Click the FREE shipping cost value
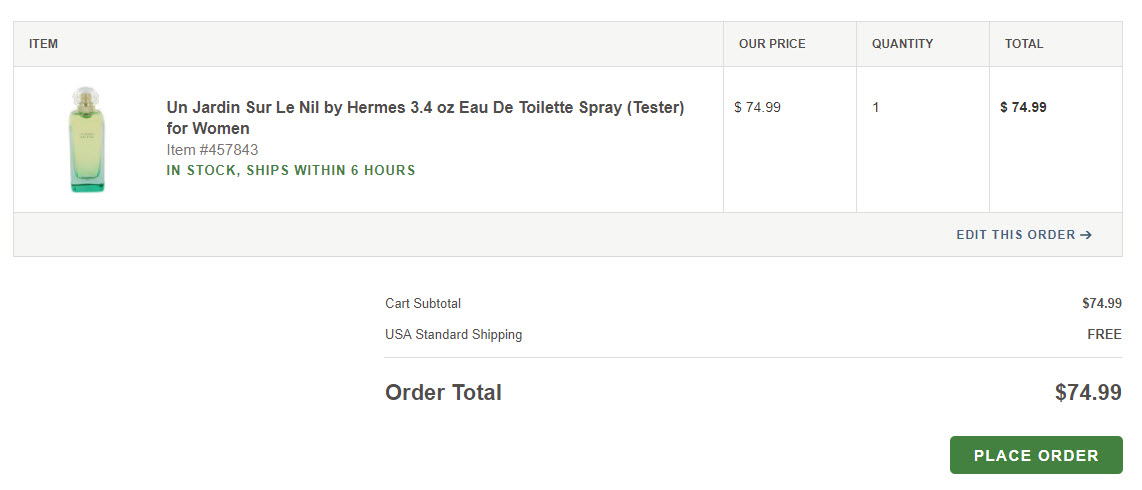Image resolution: width=1142 pixels, height=490 pixels. tap(1104, 335)
